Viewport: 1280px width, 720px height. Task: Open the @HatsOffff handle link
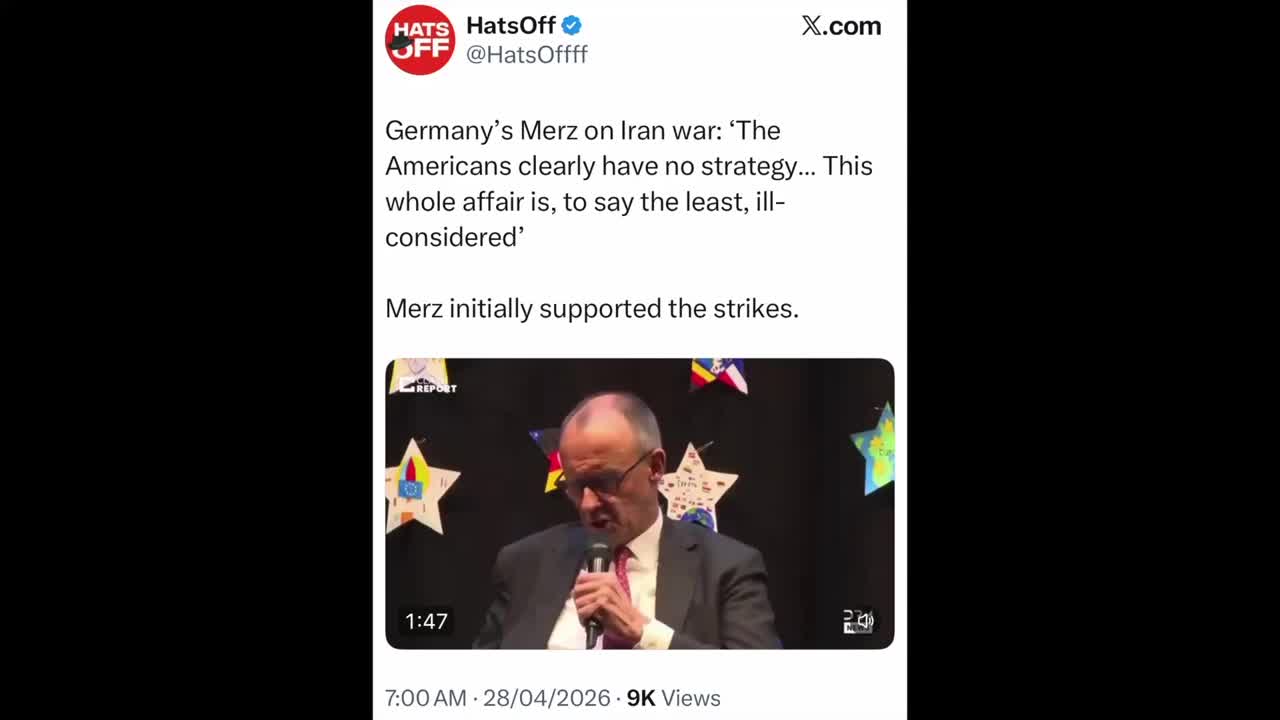click(527, 55)
